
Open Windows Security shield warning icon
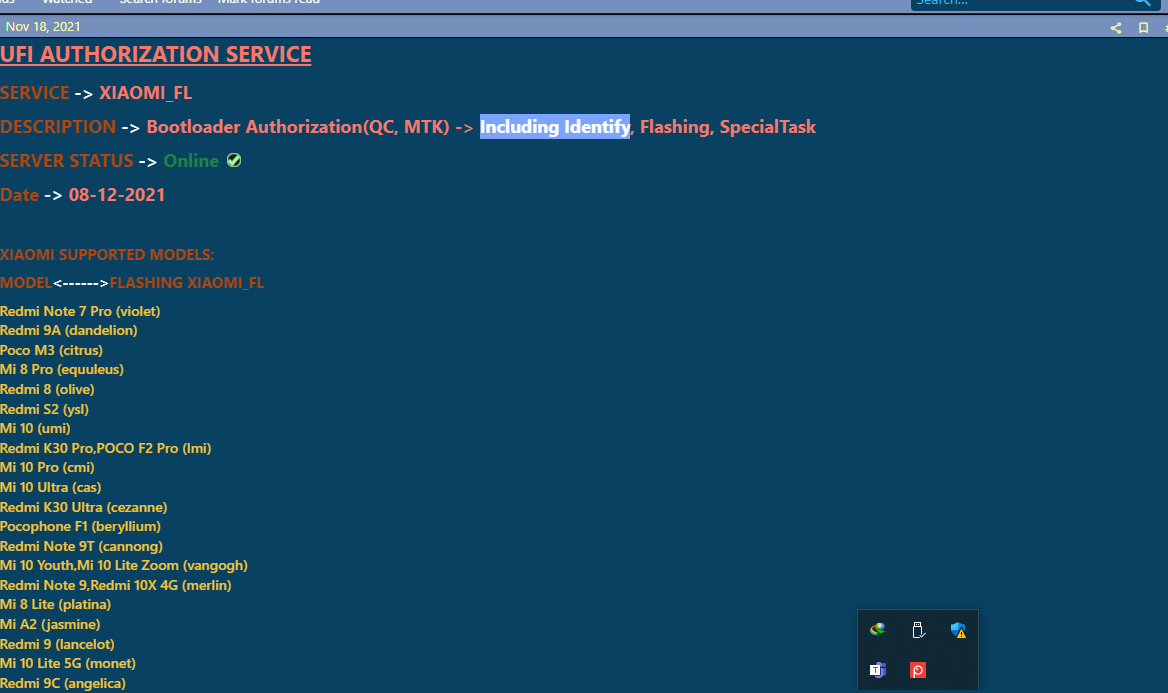pyautogui.click(x=958, y=630)
